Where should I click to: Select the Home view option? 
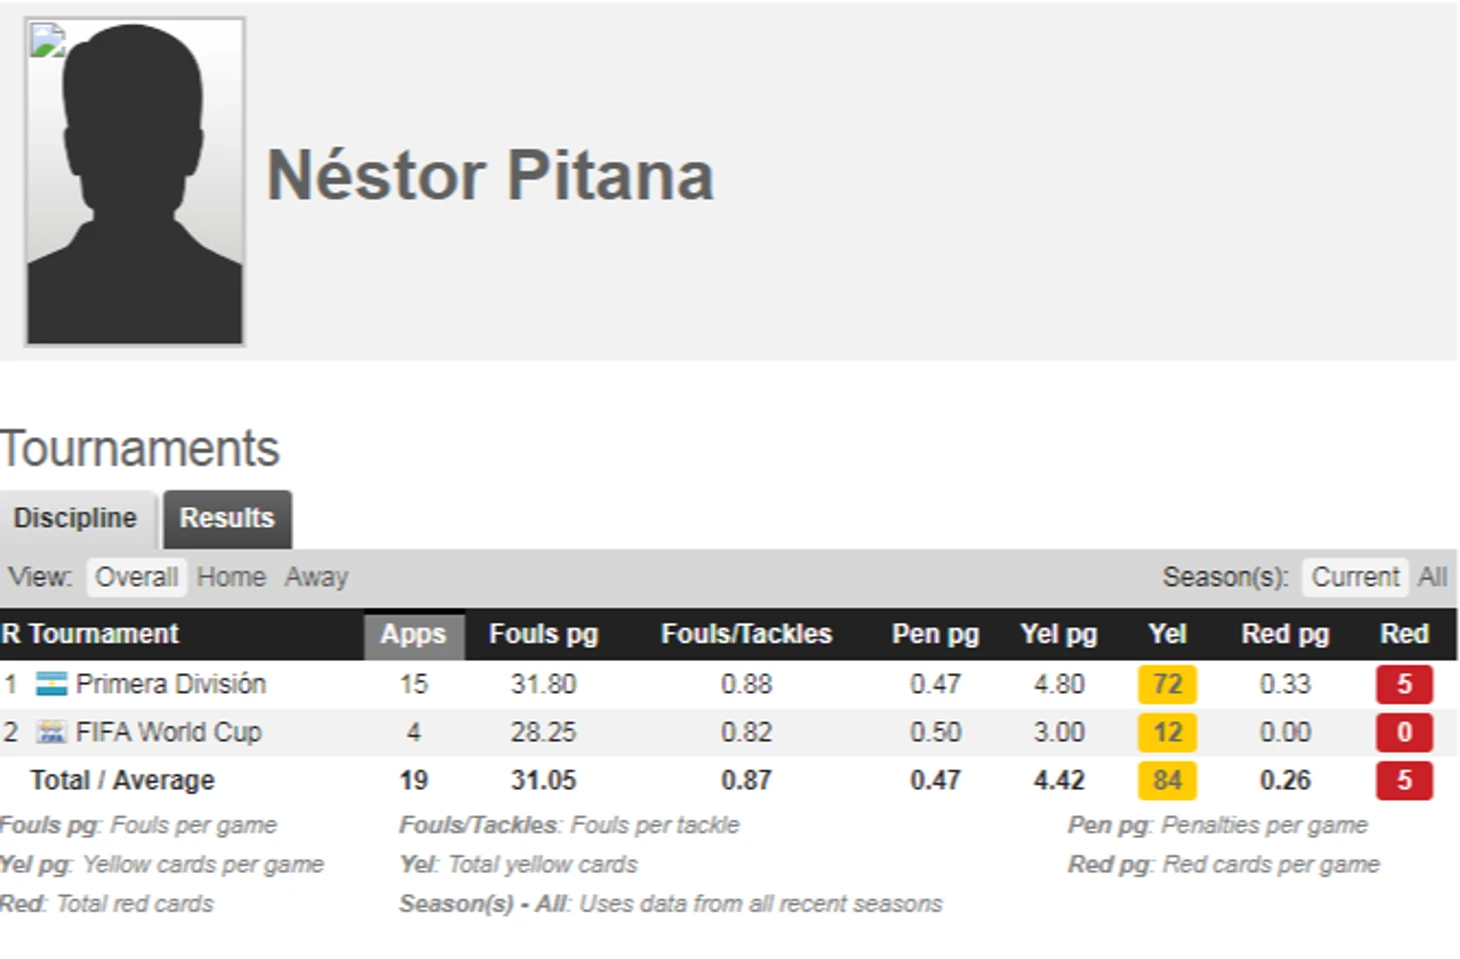(231, 577)
